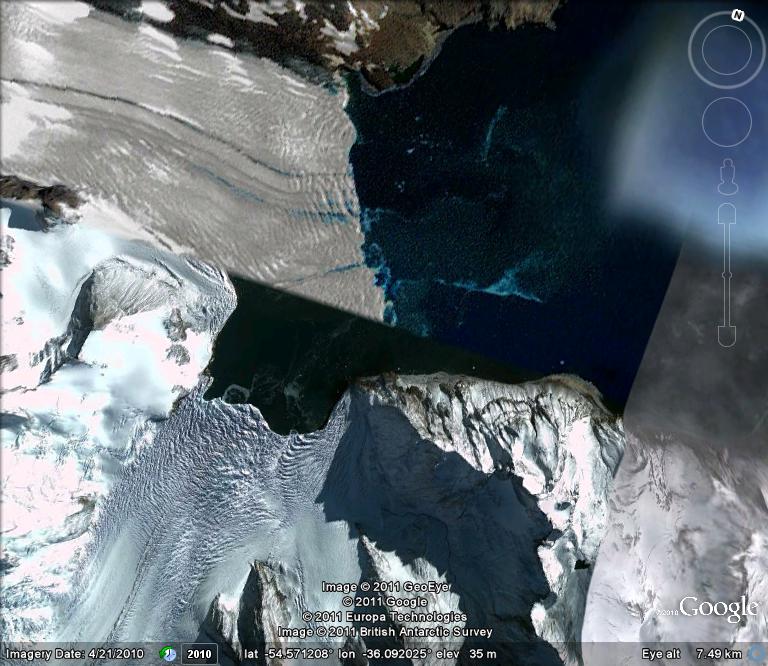
Task: Click the Move joystick circle
Action: point(726,123)
